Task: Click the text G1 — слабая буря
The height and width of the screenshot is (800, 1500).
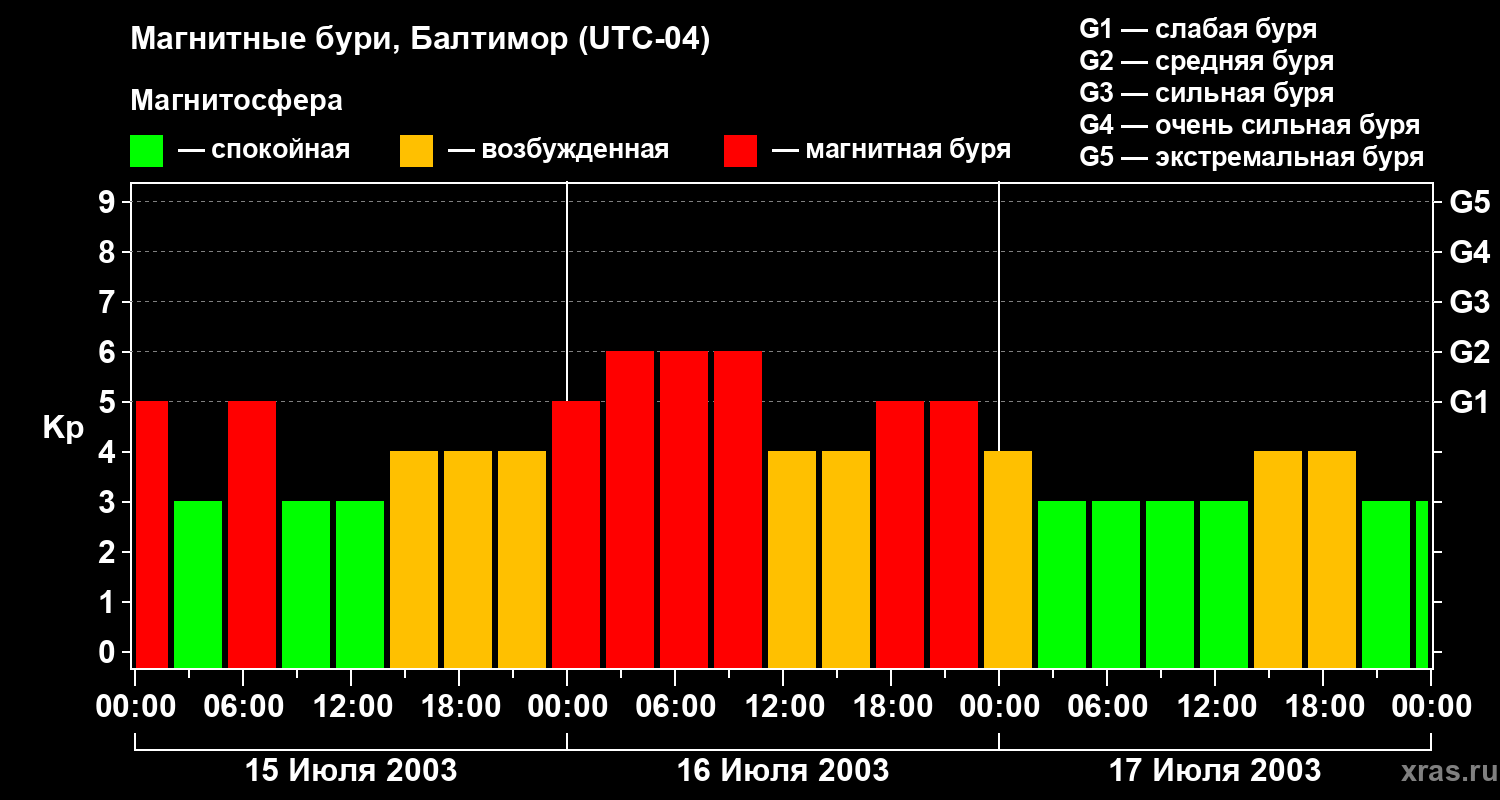Action: [1198, 29]
